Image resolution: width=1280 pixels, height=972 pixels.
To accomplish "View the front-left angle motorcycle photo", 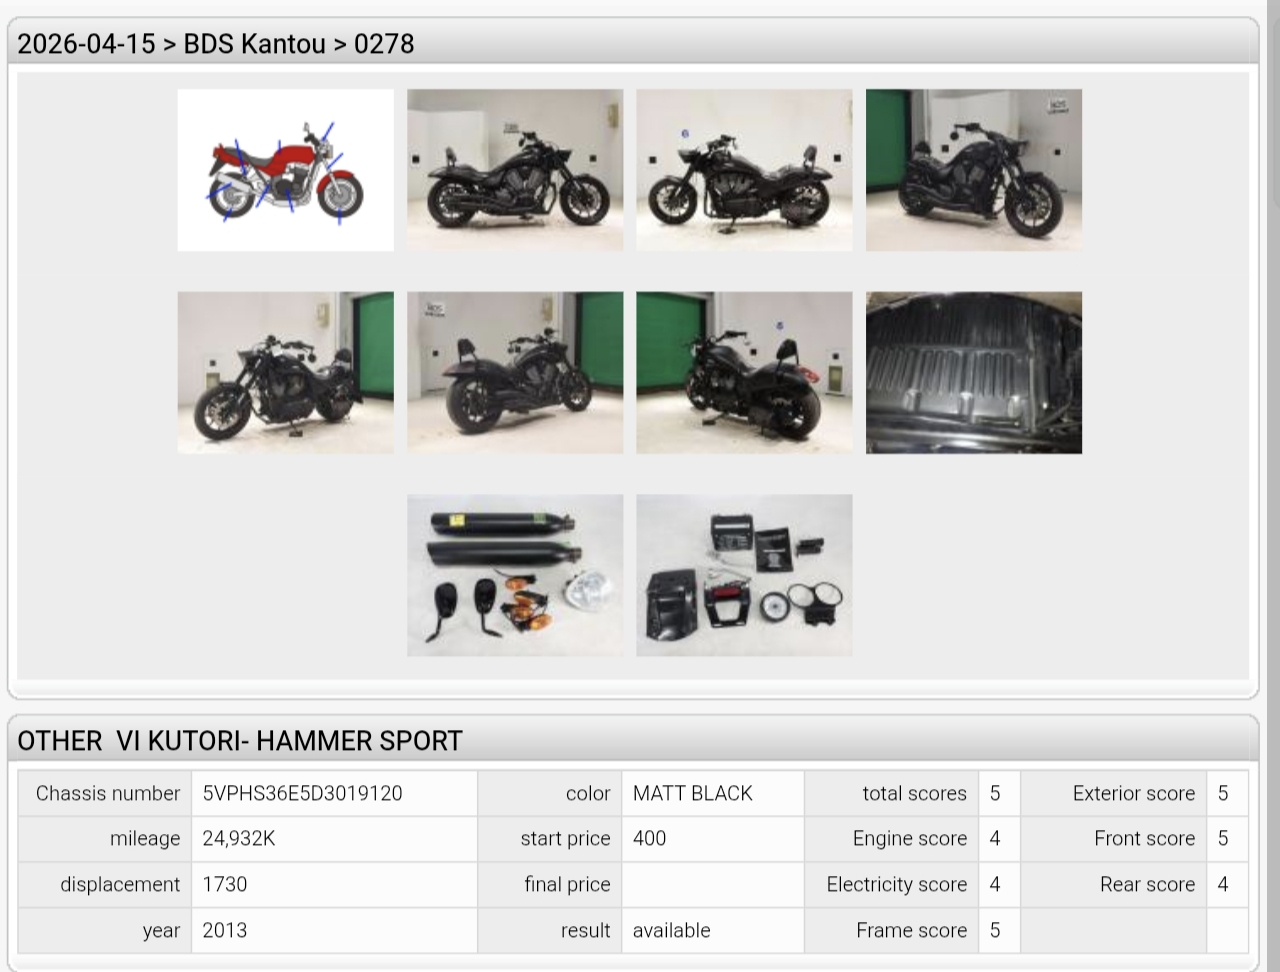I will click(x=285, y=372).
